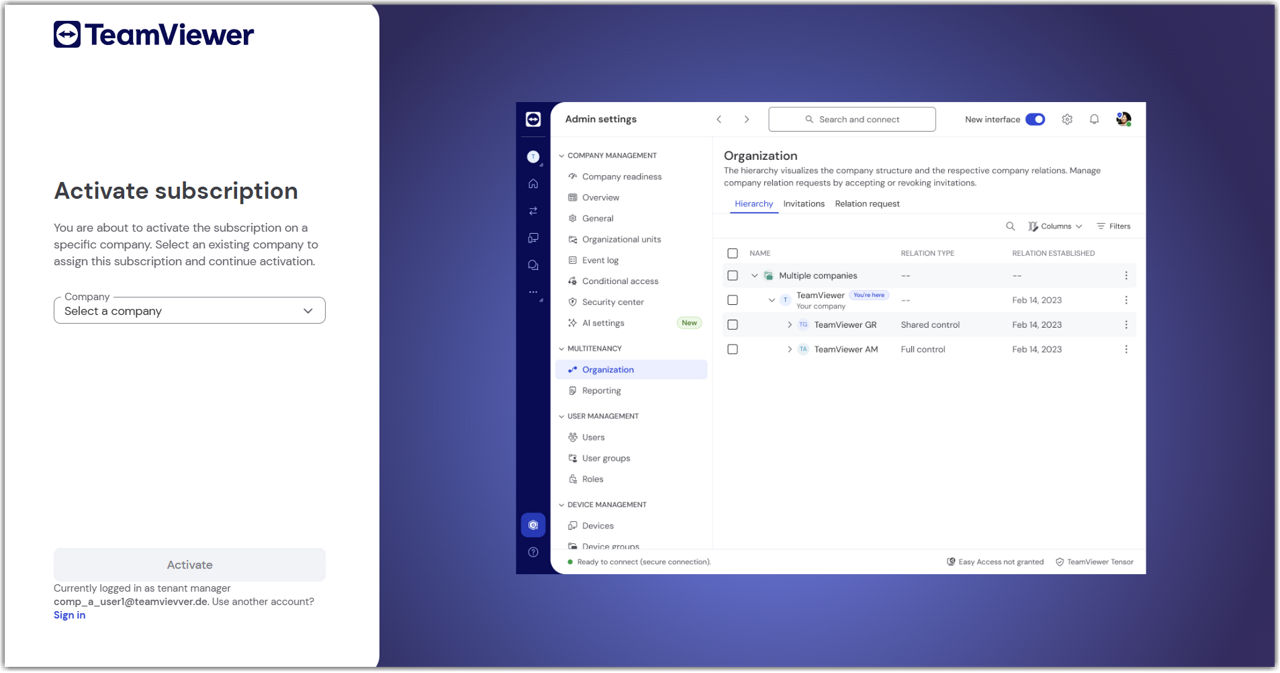Open the Relation request tab
The image size is (1280, 673).
867,204
